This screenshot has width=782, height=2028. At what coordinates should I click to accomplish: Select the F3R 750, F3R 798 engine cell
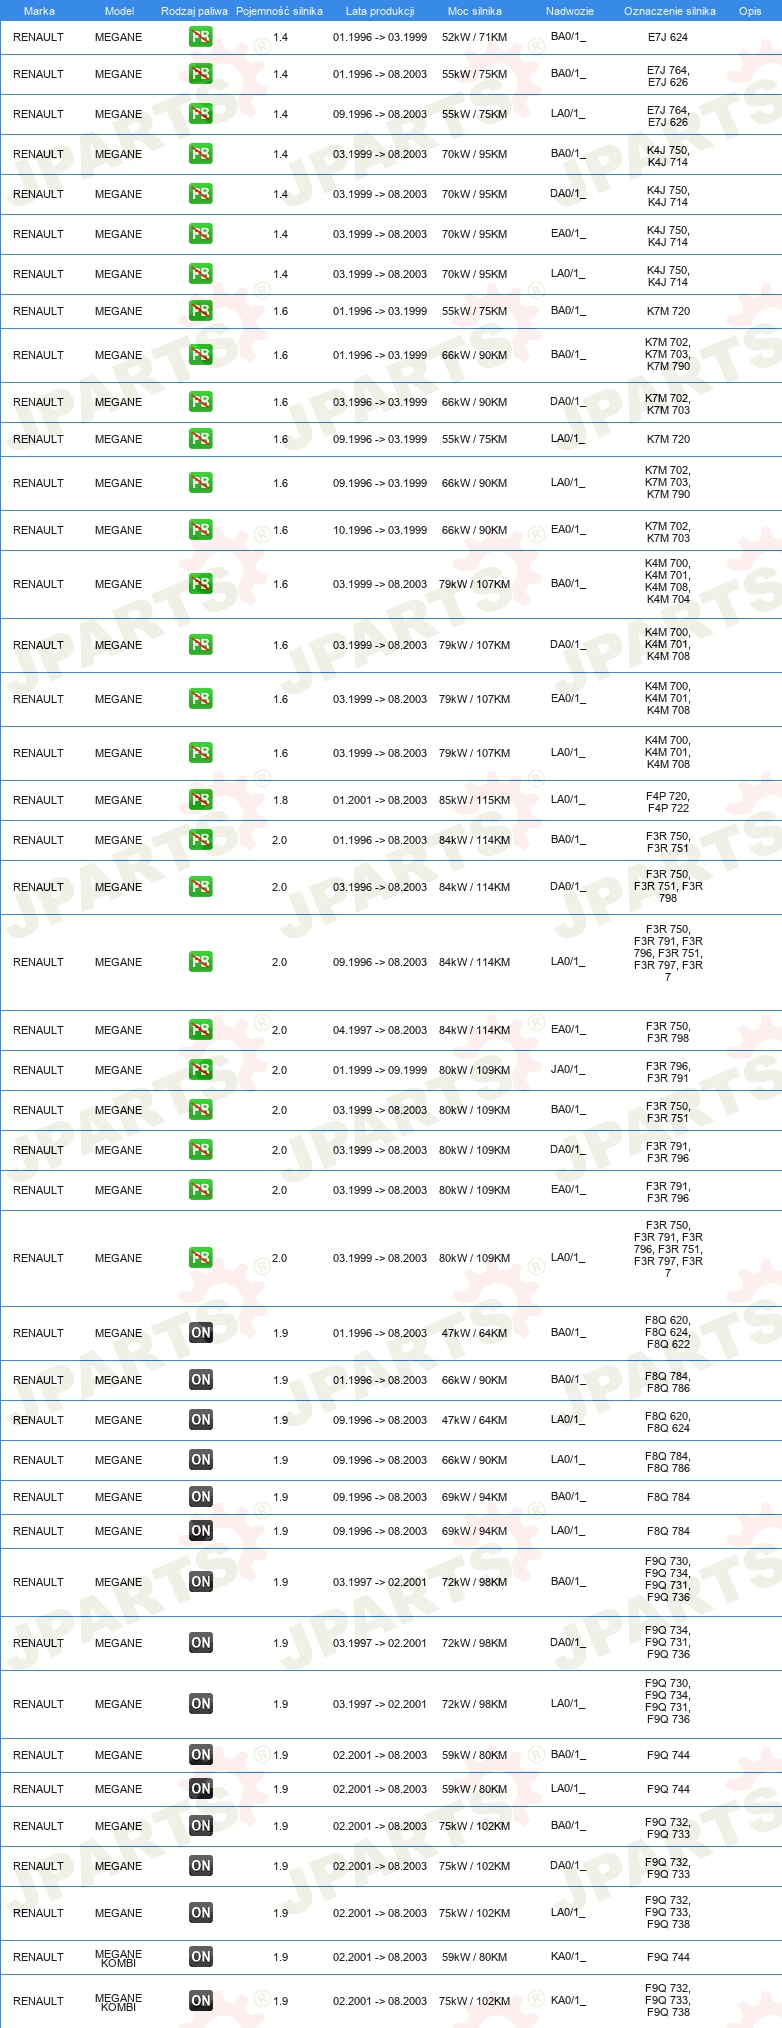tap(668, 1032)
